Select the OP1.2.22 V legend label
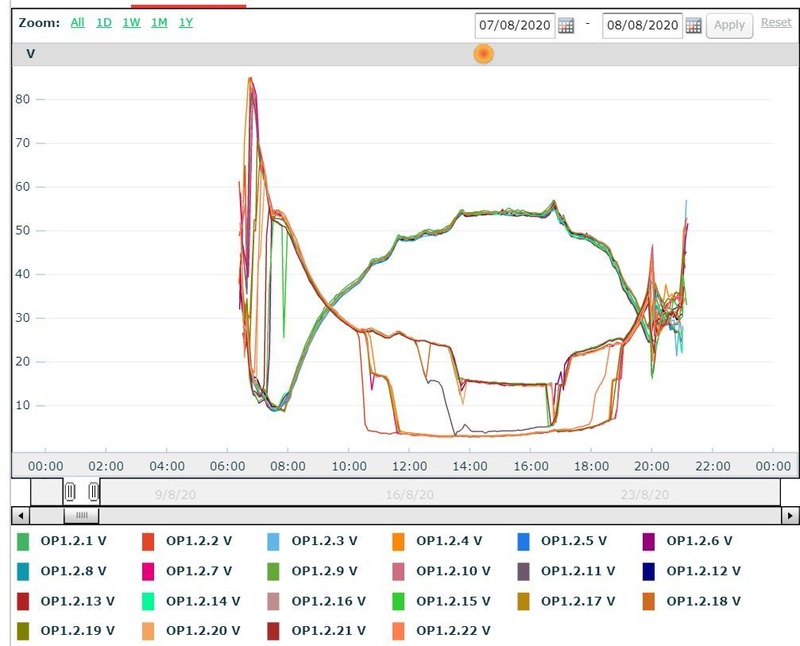This screenshot has width=800, height=646. 453,631
